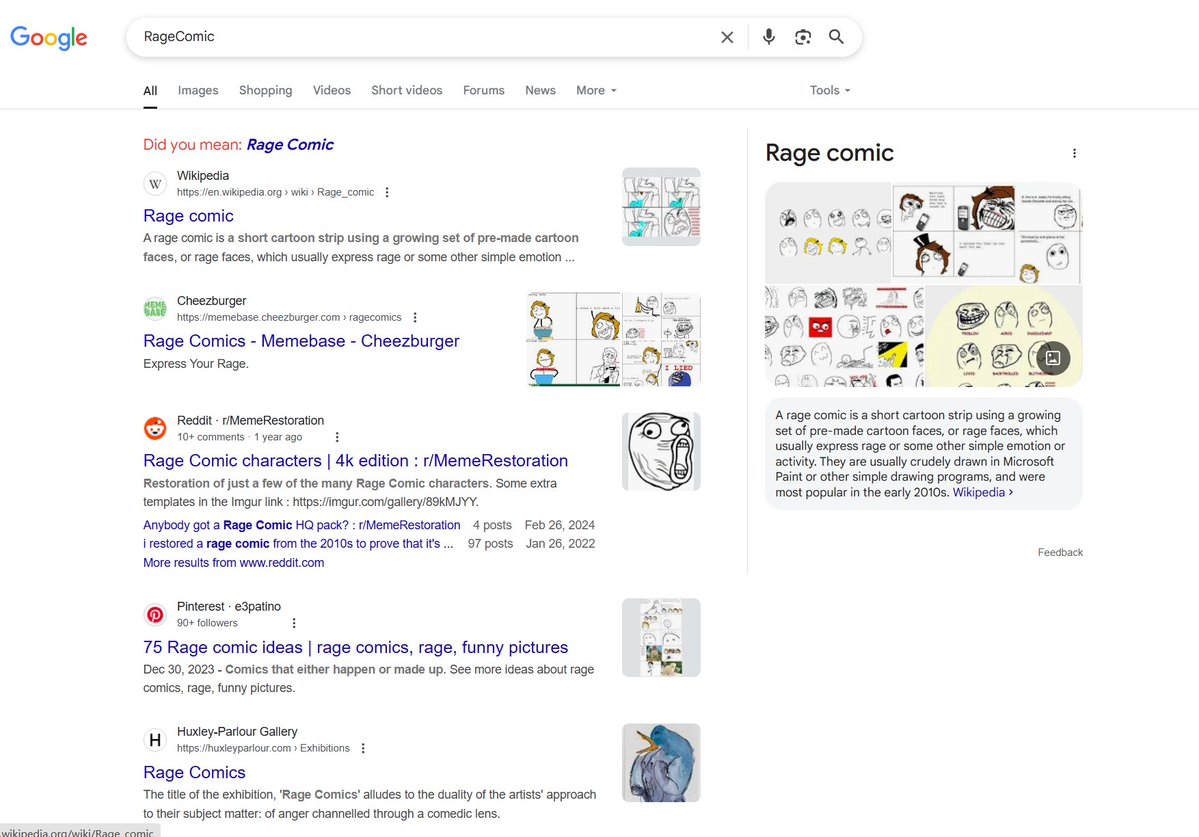Open top-right comic strip panel image
The image size is (1199, 837).
click(x=987, y=232)
